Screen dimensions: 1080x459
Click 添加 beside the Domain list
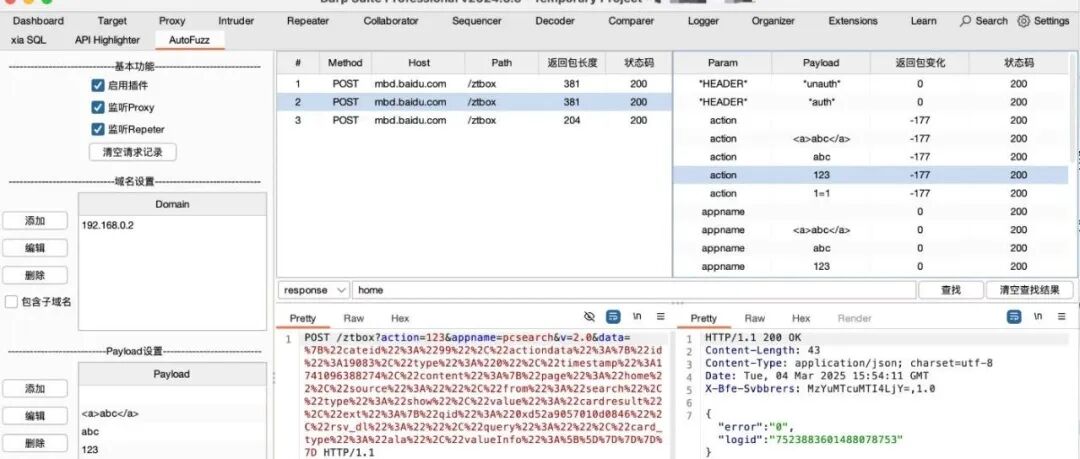[x=35, y=221]
